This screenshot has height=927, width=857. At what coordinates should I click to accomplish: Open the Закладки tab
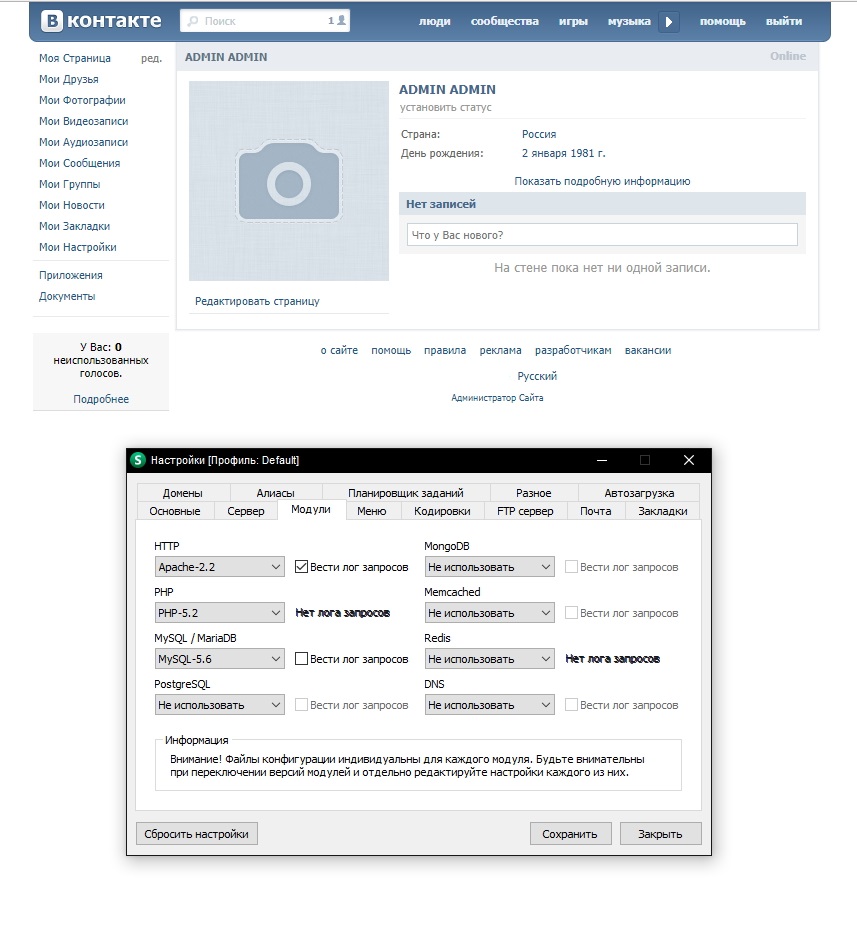pyautogui.click(x=663, y=511)
